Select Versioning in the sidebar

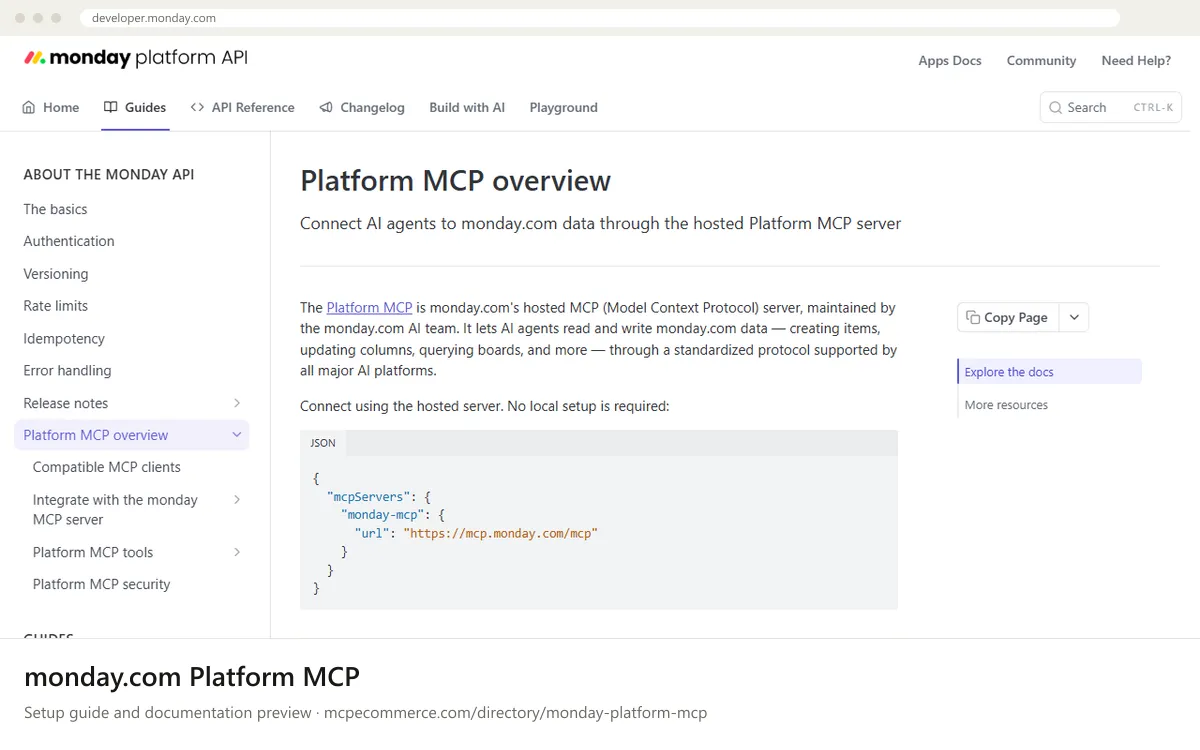56,274
